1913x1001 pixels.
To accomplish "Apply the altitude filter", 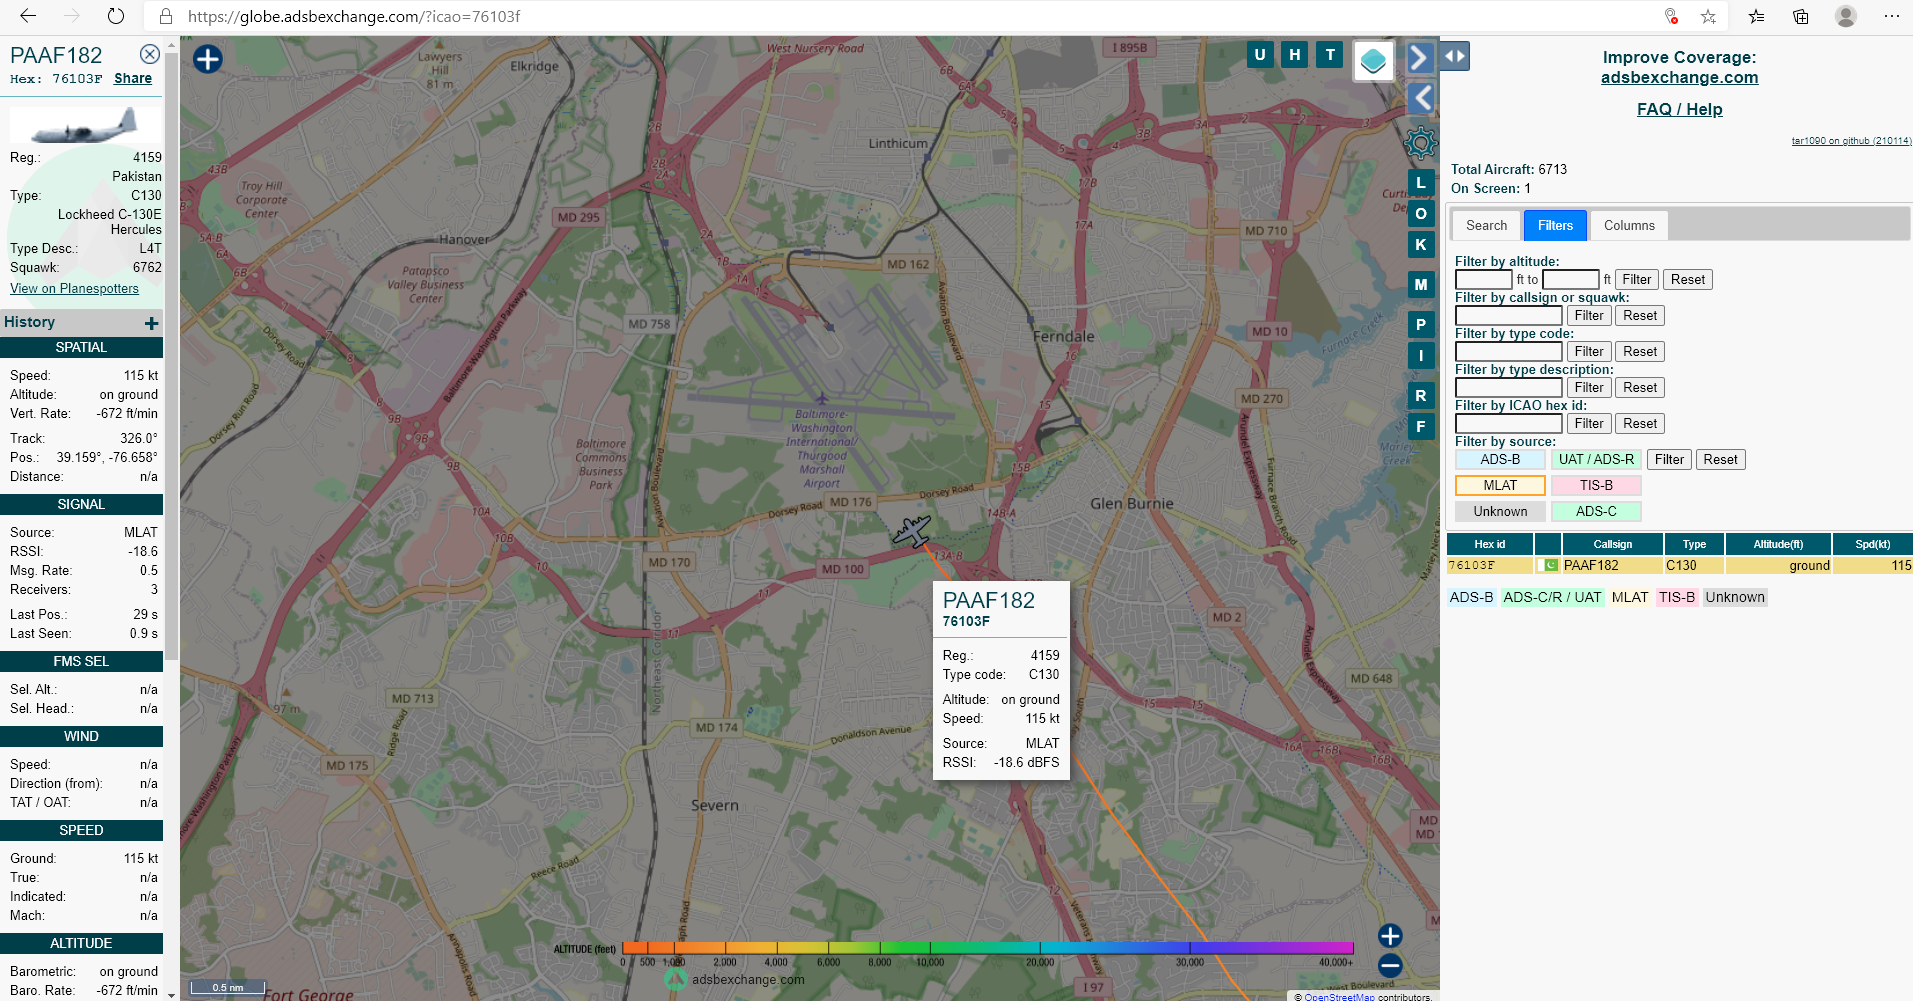I will pos(1636,280).
